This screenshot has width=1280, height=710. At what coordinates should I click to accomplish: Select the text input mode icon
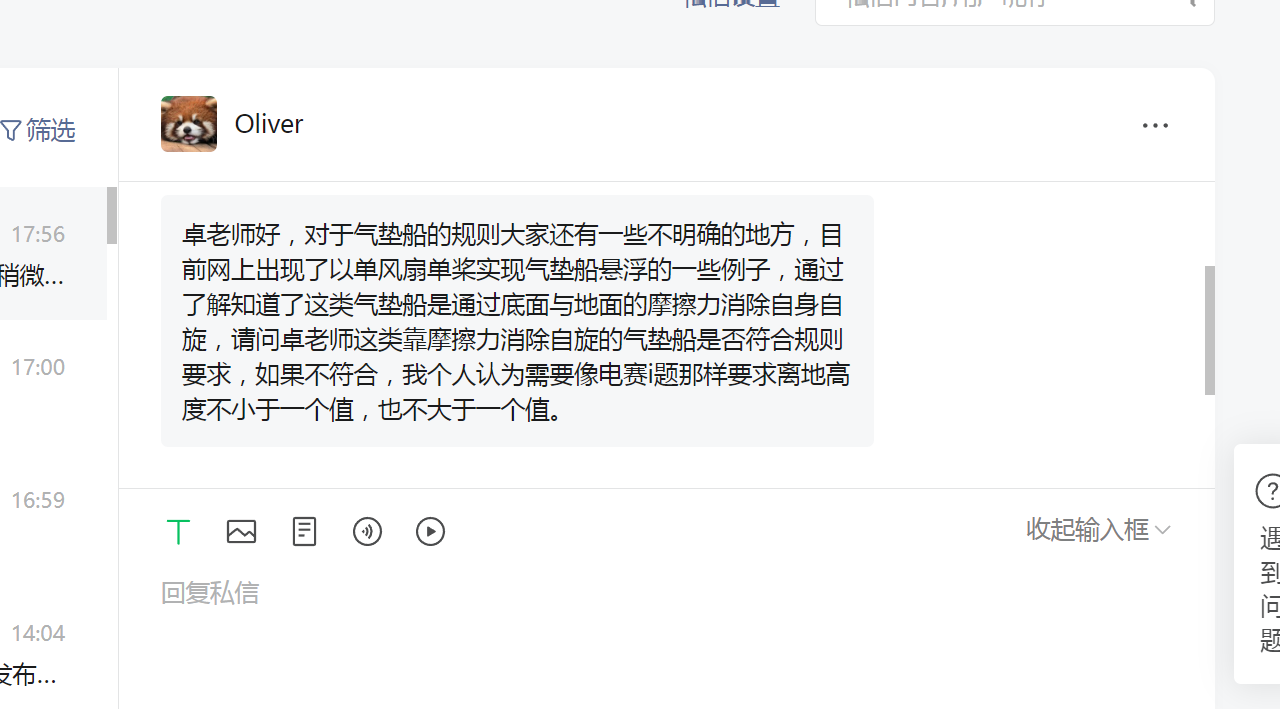tap(178, 532)
